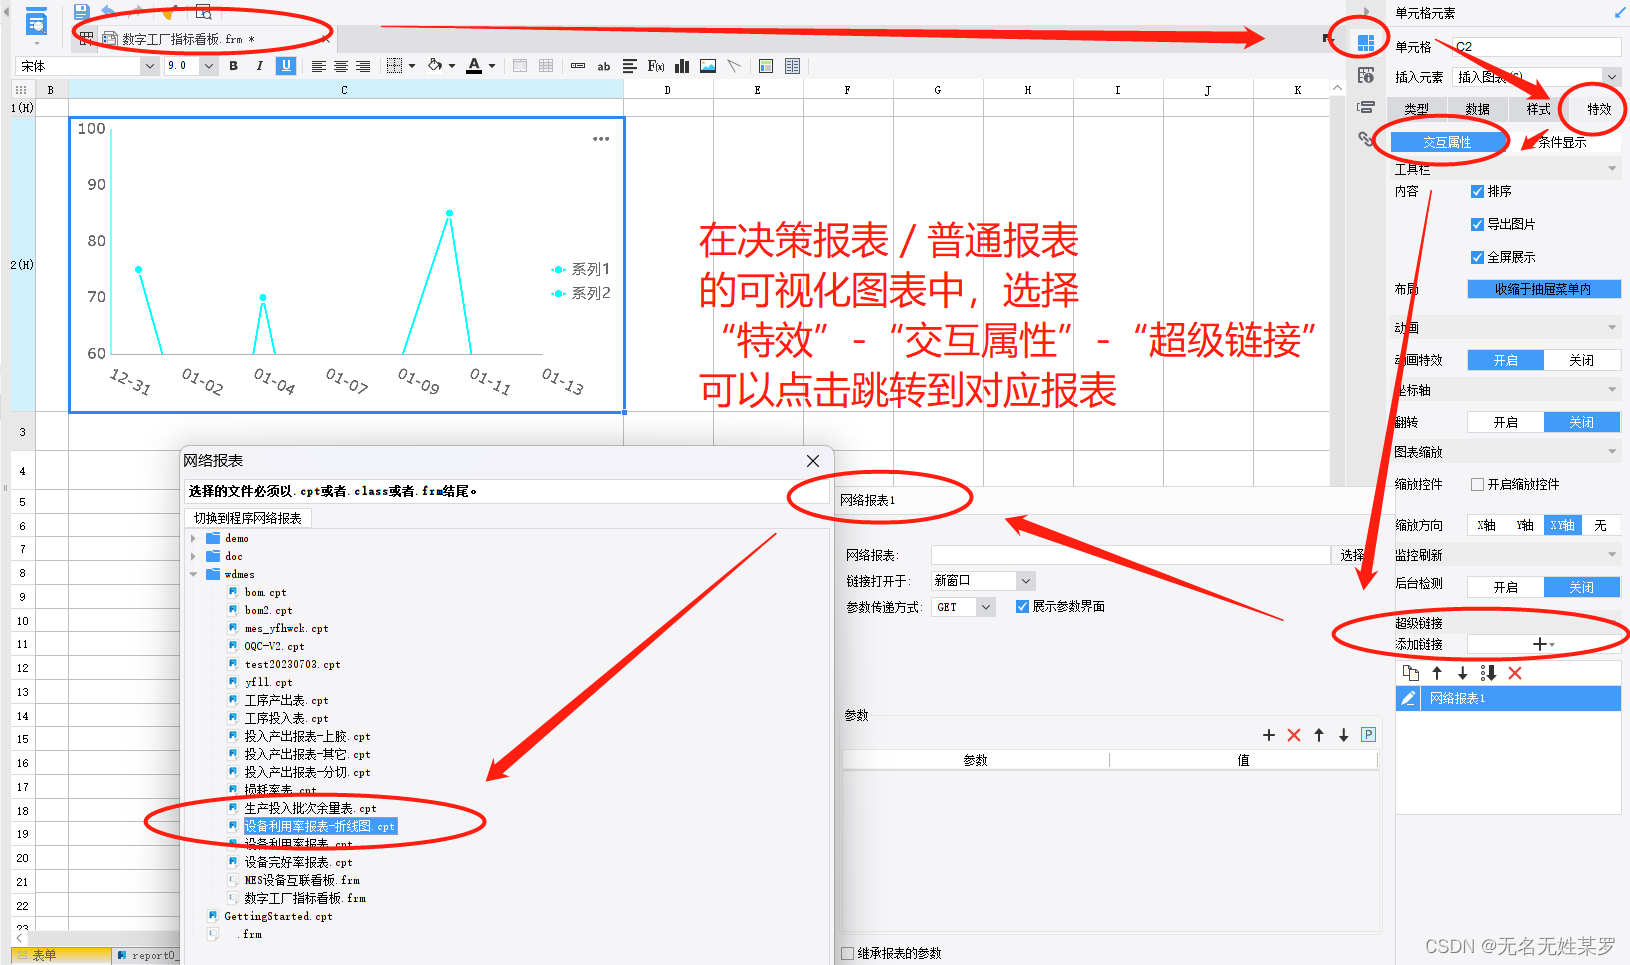Set 翻转 to 开启
The height and width of the screenshot is (965, 1630).
(1505, 422)
